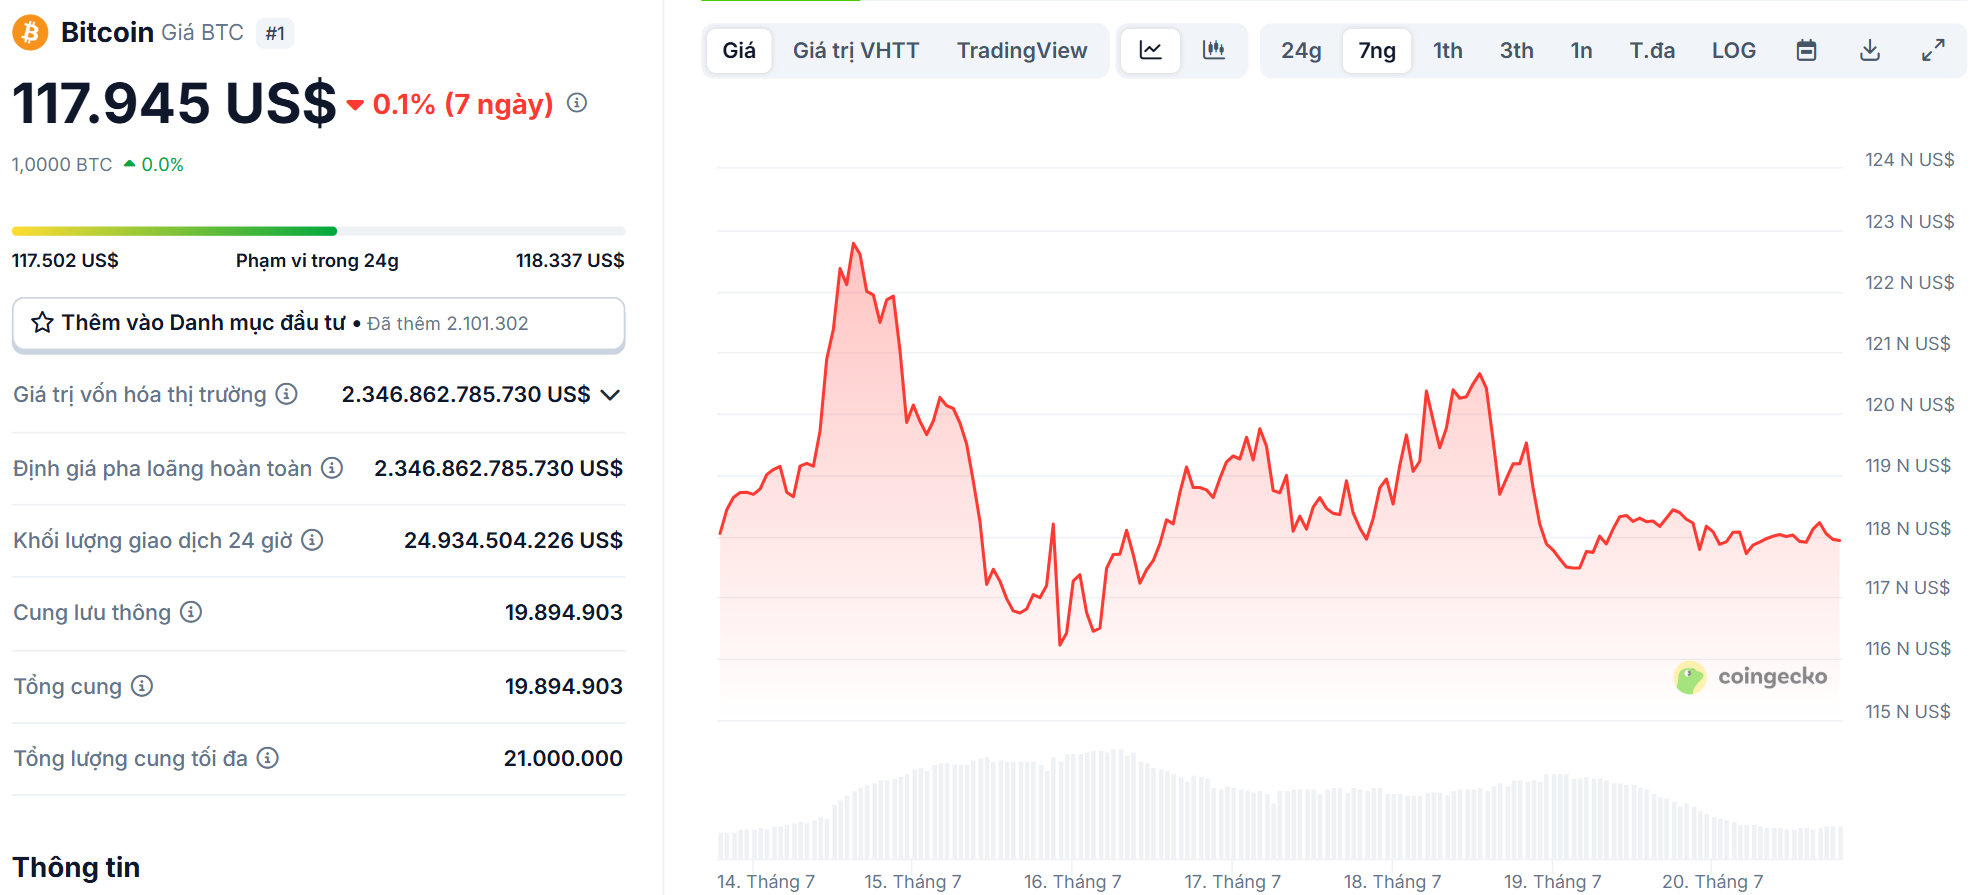Image resolution: width=1971 pixels, height=895 pixels.
Task: Switch to candlestick chart view icon
Action: point(1214,50)
